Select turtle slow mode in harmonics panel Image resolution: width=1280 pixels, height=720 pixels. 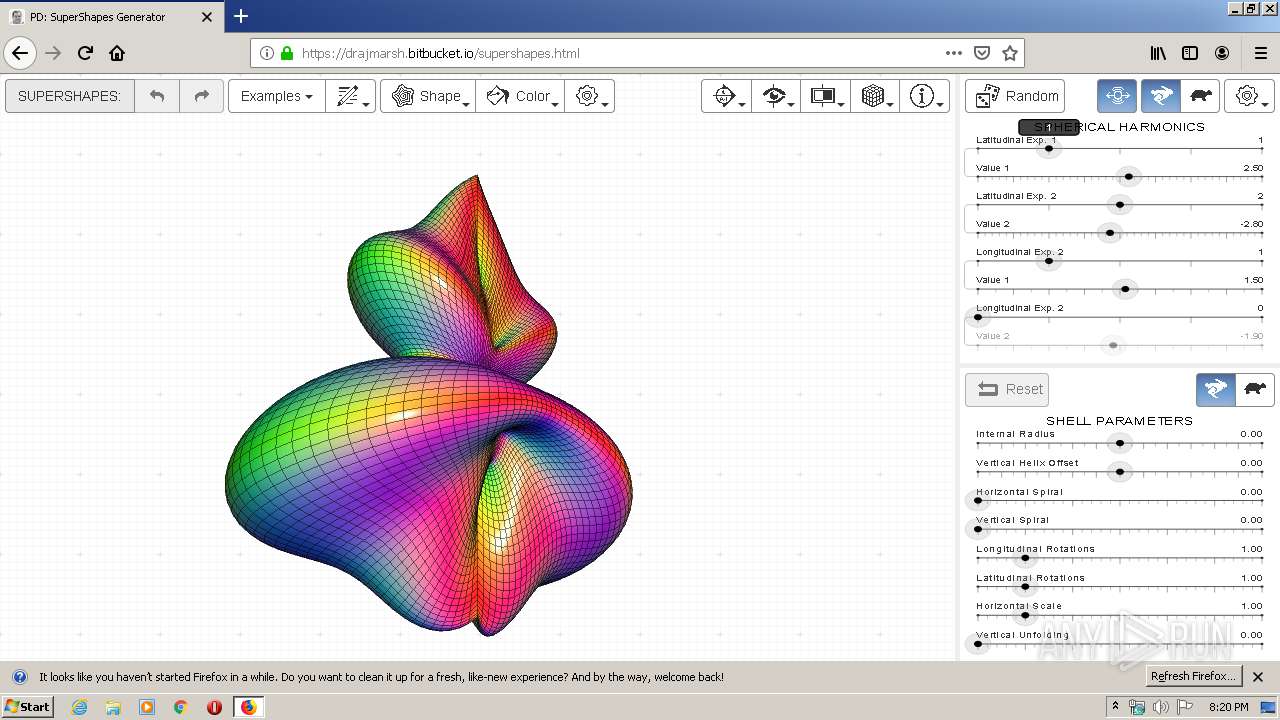point(1201,96)
